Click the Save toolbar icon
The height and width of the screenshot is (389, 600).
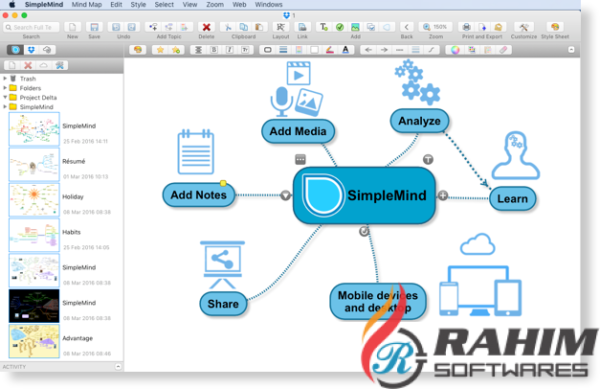pos(94,27)
